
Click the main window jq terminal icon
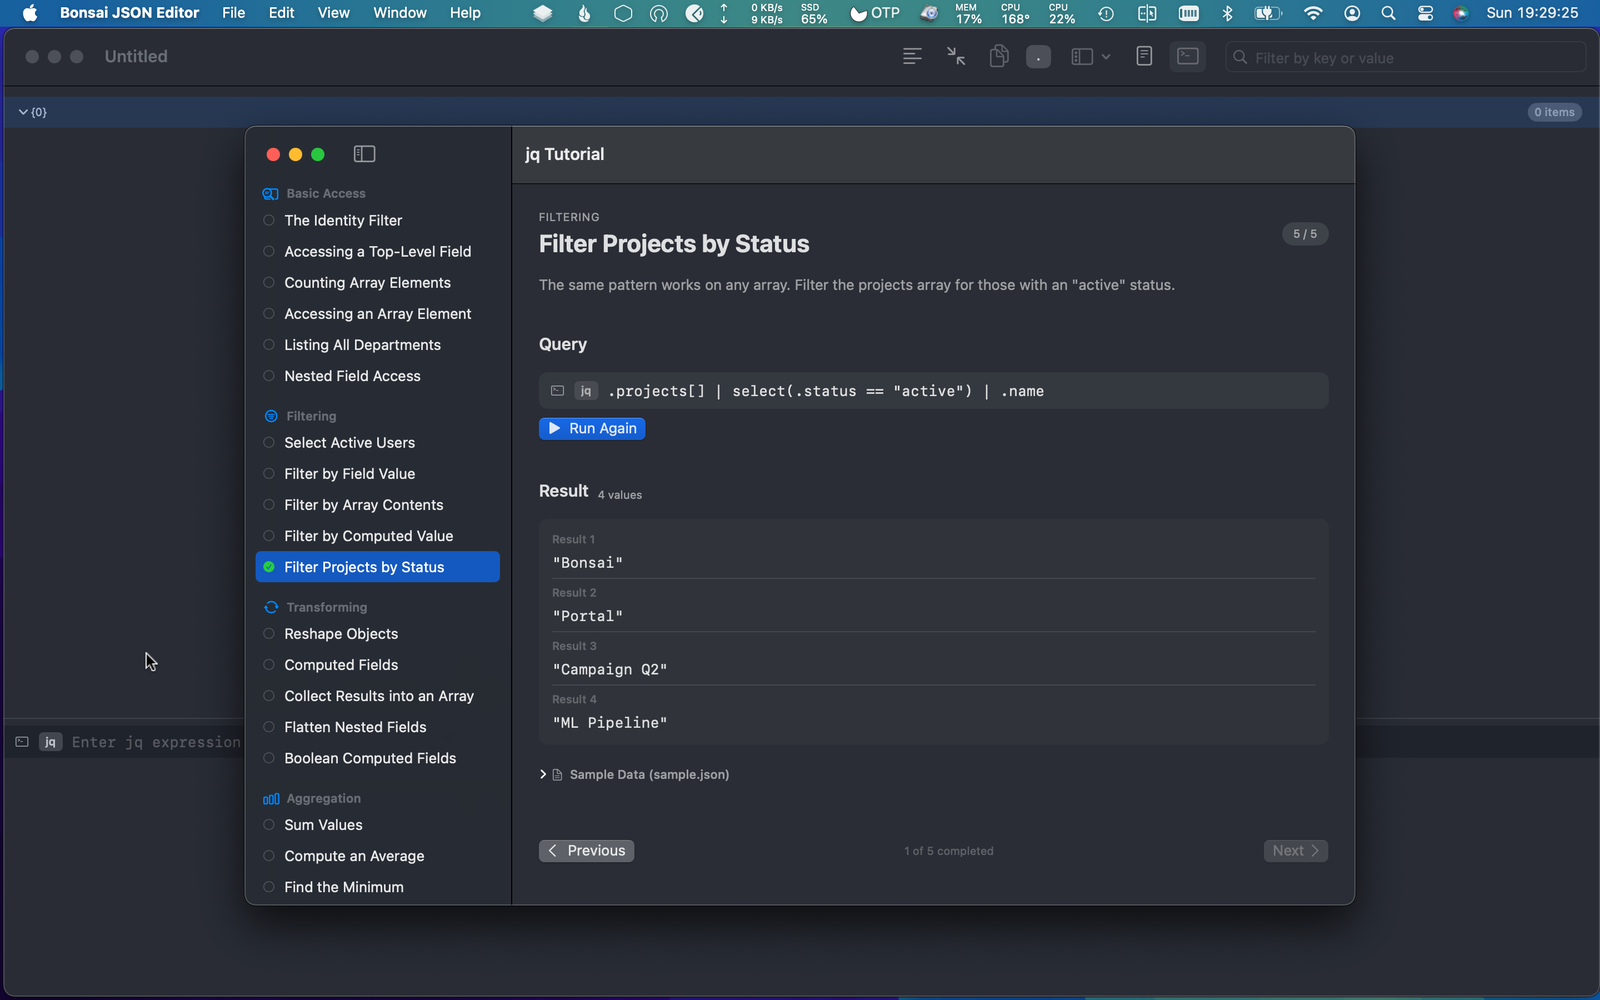(x=22, y=742)
